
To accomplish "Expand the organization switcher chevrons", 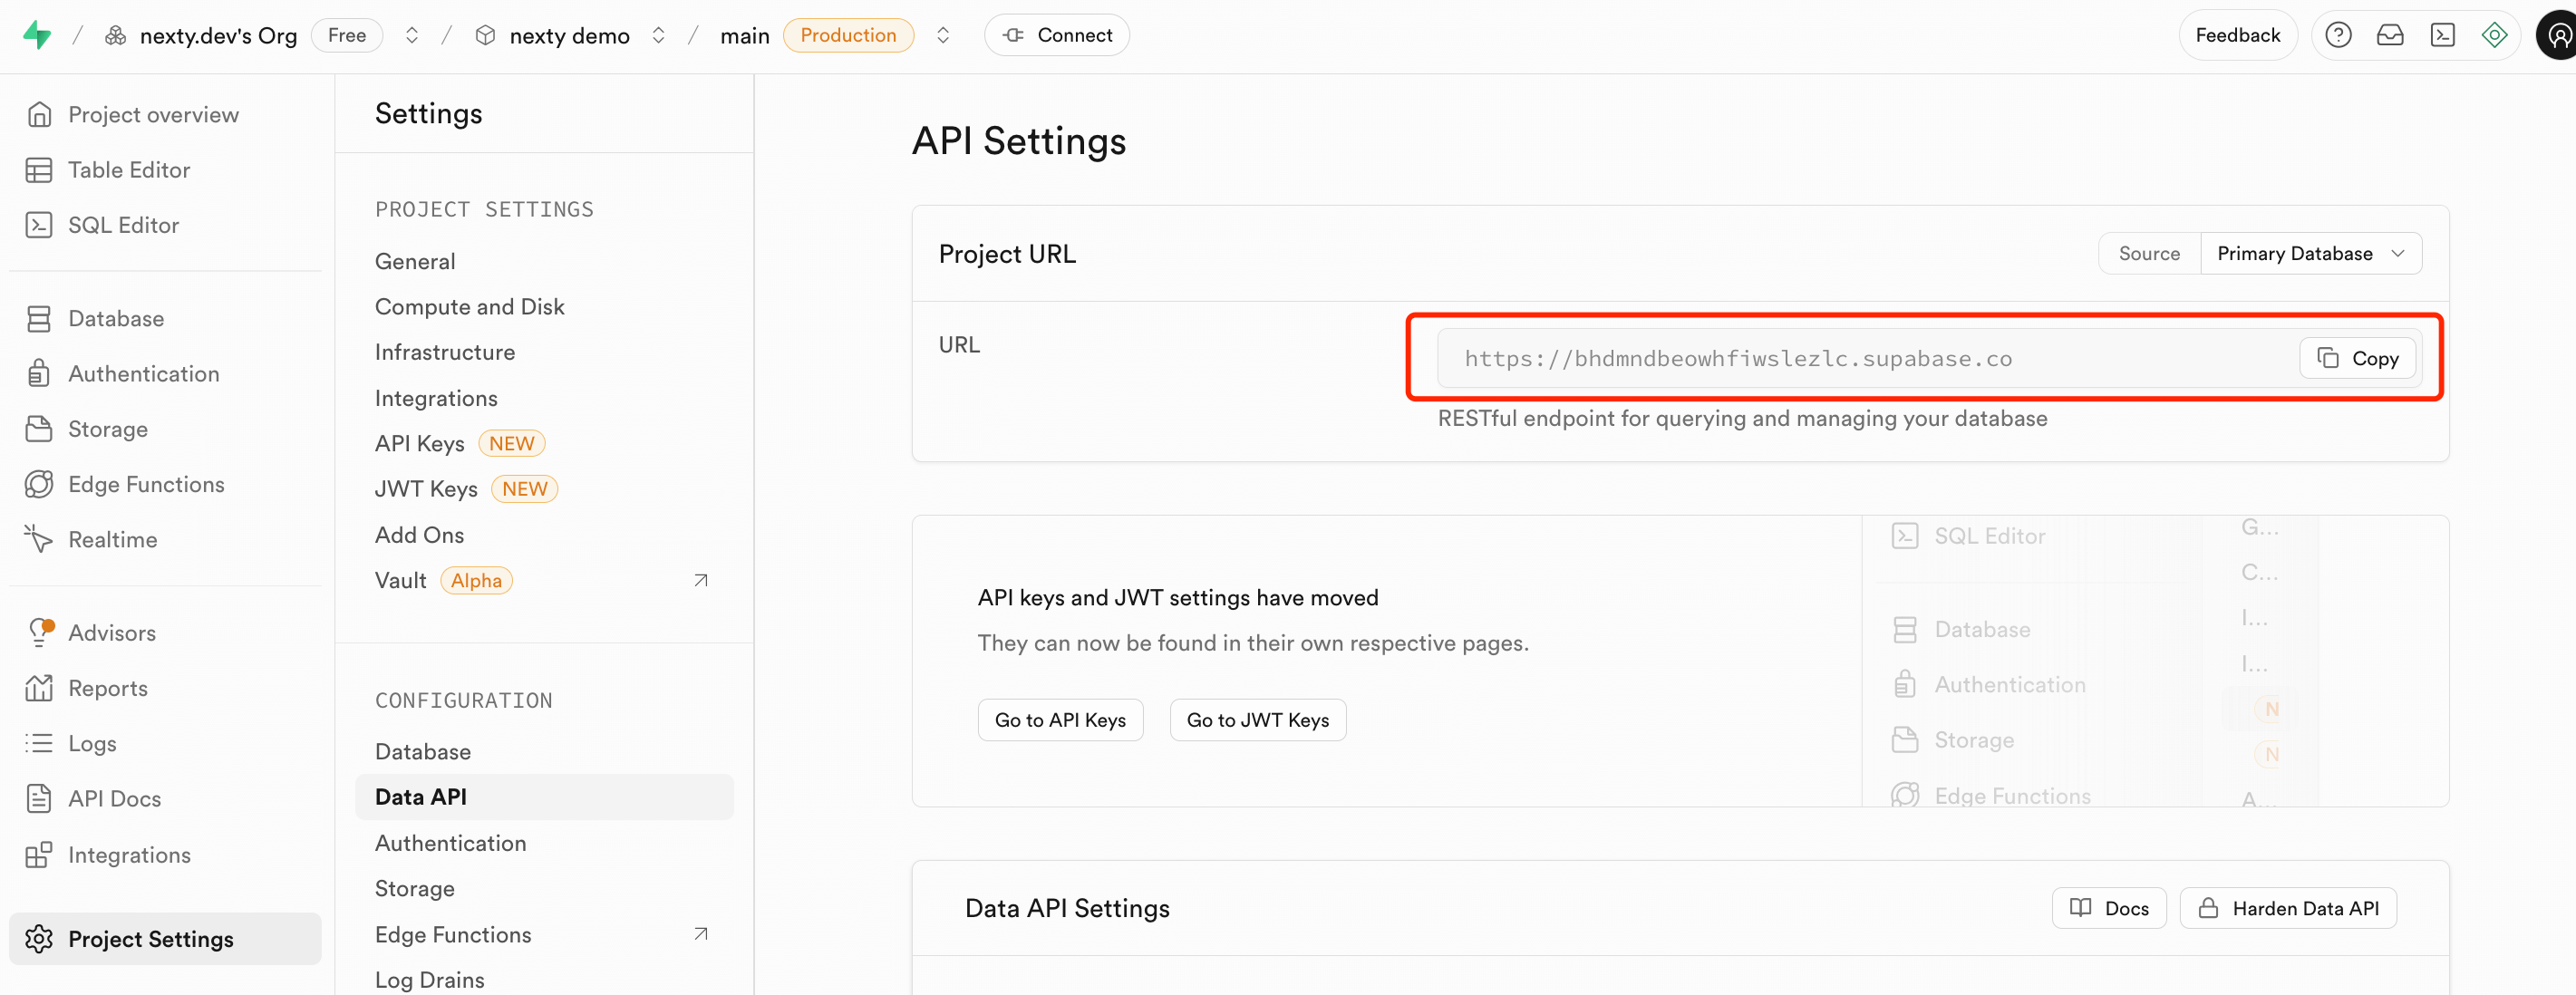I will [411, 35].
